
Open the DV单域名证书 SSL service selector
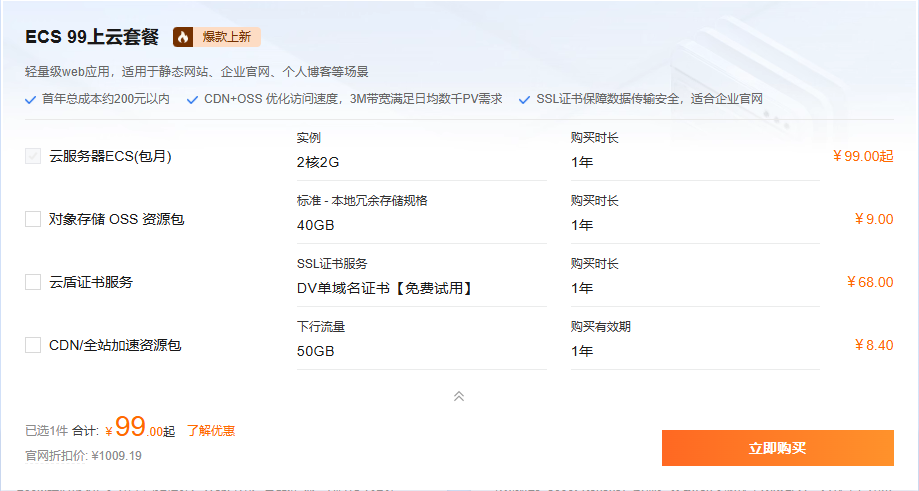pos(421,288)
